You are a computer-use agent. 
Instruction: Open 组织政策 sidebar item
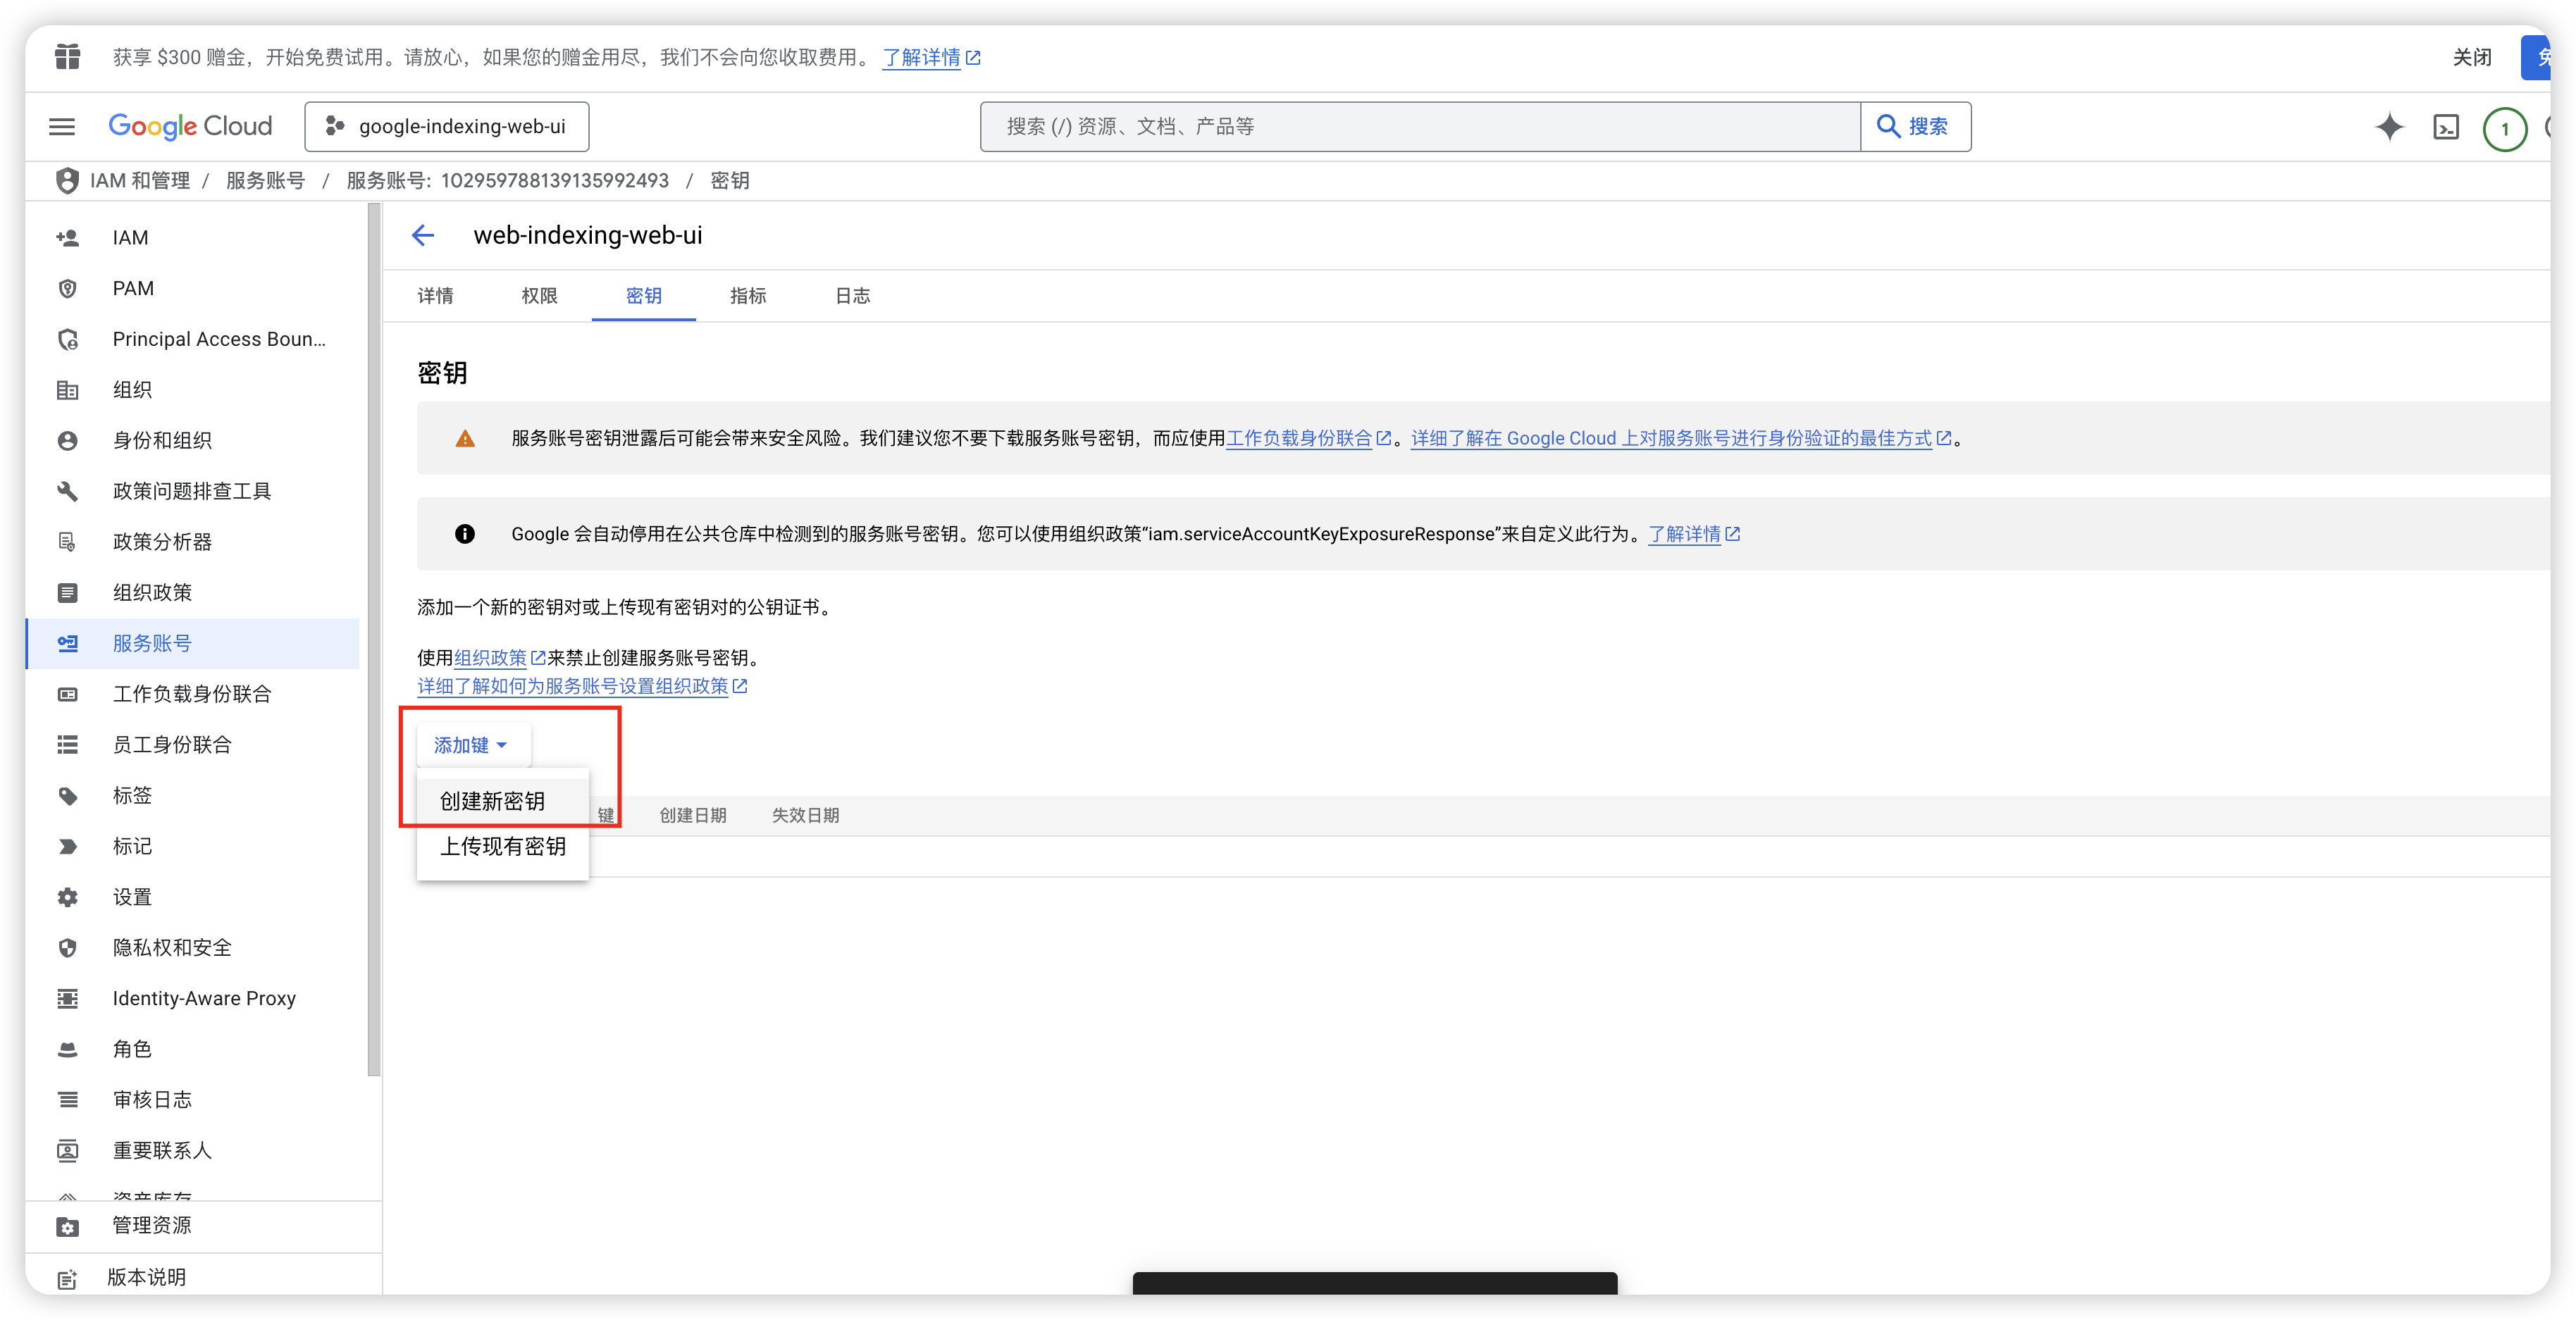coord(192,592)
